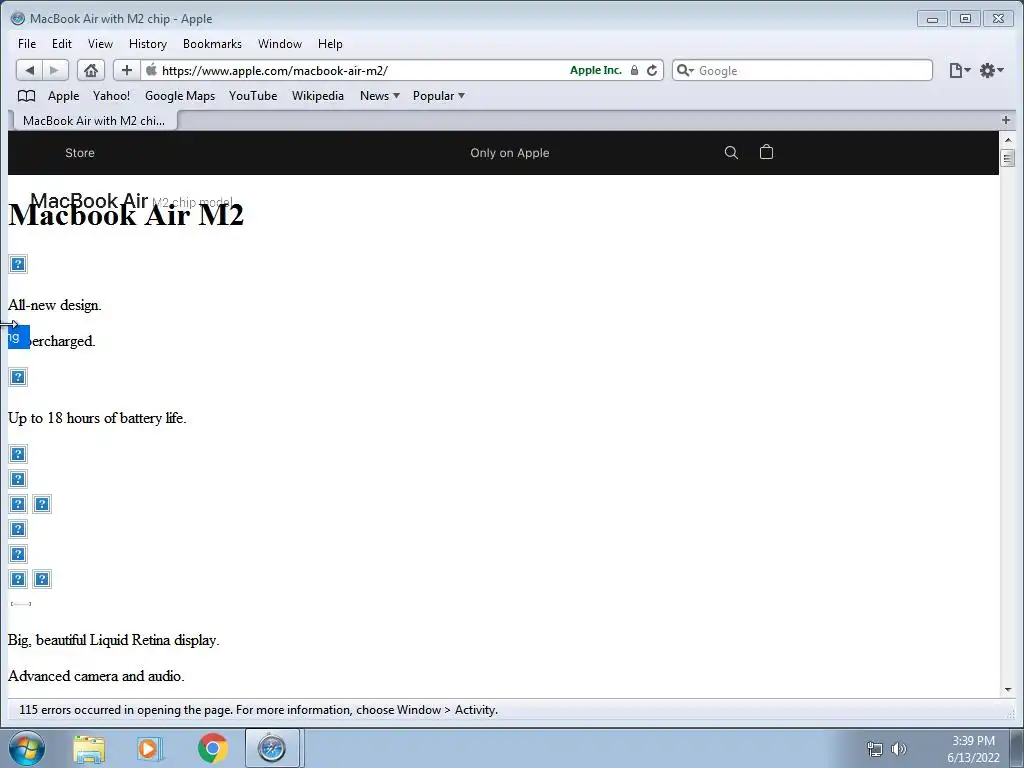This screenshot has height=768, width=1024.
Task: Click the broken image below Macbook Air M2 heading
Action: [18, 264]
